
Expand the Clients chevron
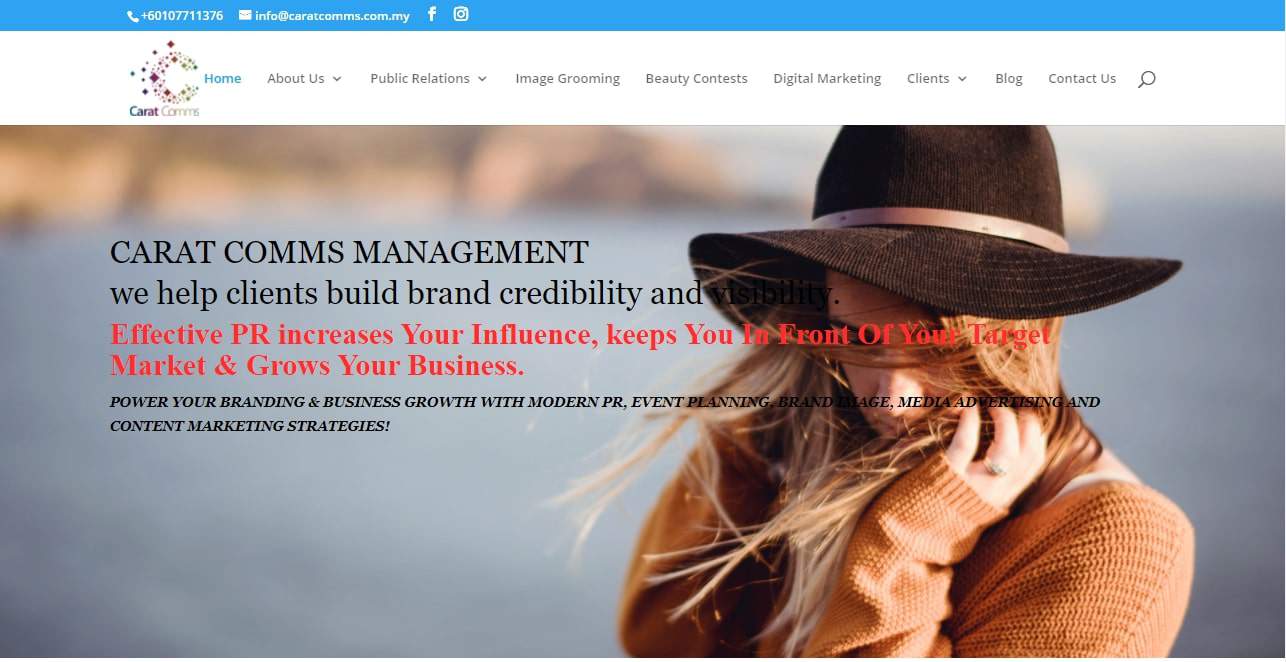point(962,79)
